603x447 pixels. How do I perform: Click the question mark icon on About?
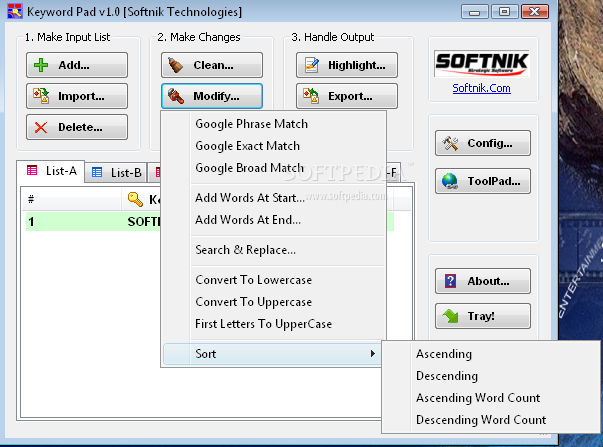(x=450, y=281)
